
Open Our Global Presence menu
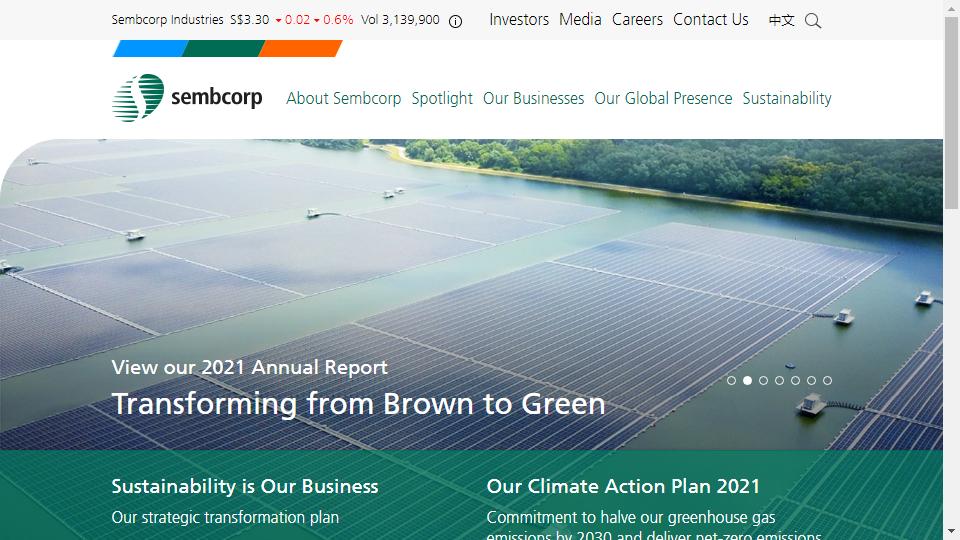pyautogui.click(x=663, y=99)
